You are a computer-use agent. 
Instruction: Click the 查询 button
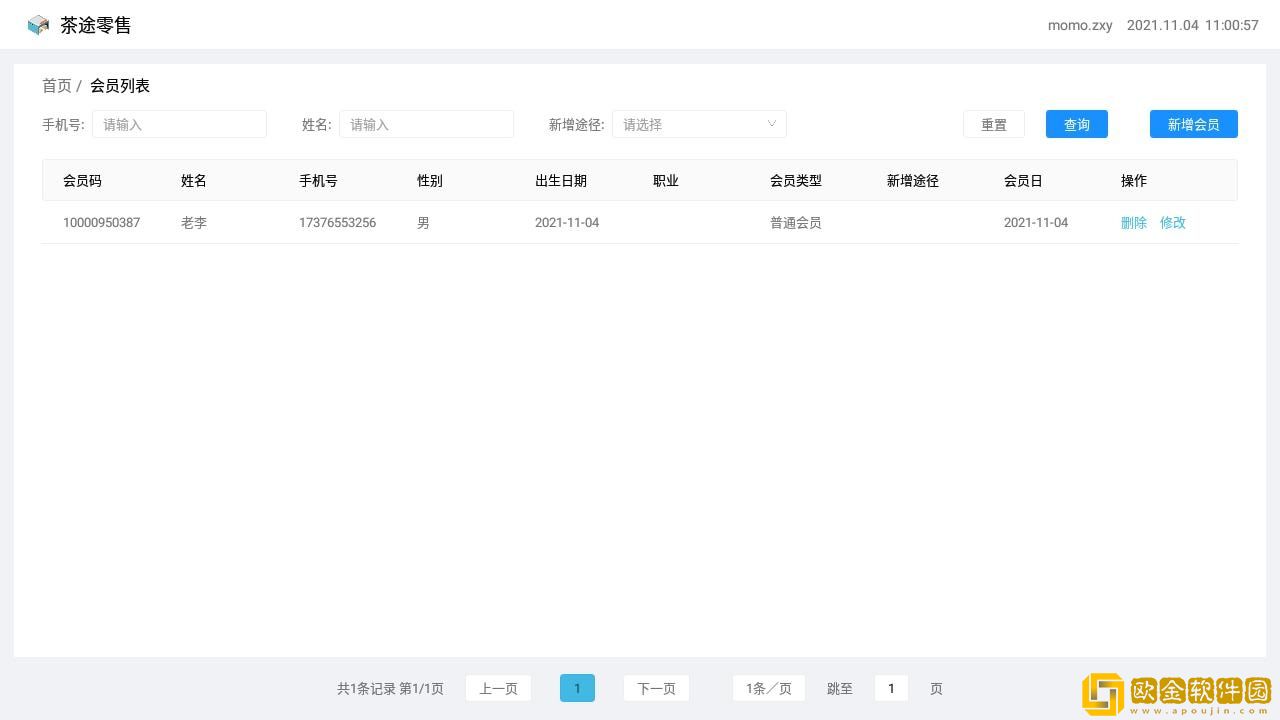(x=1076, y=124)
